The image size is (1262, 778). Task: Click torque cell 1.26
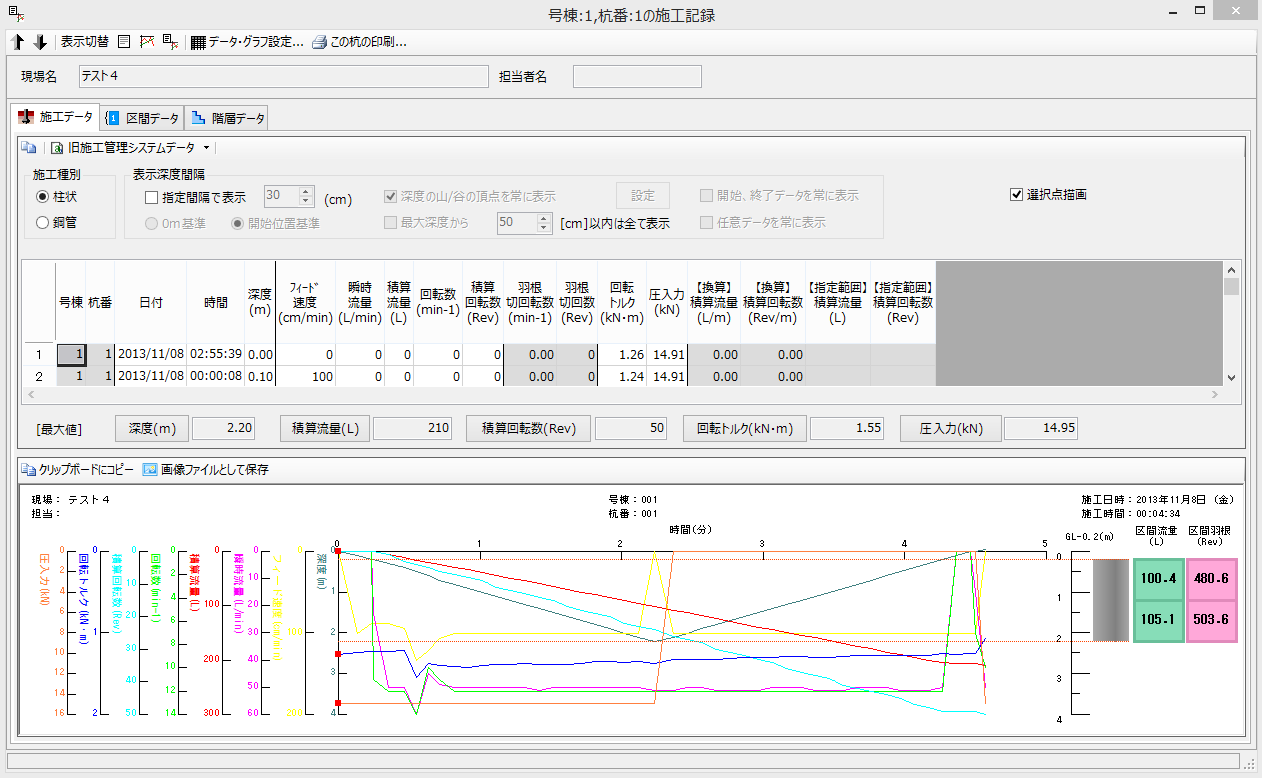click(x=622, y=354)
